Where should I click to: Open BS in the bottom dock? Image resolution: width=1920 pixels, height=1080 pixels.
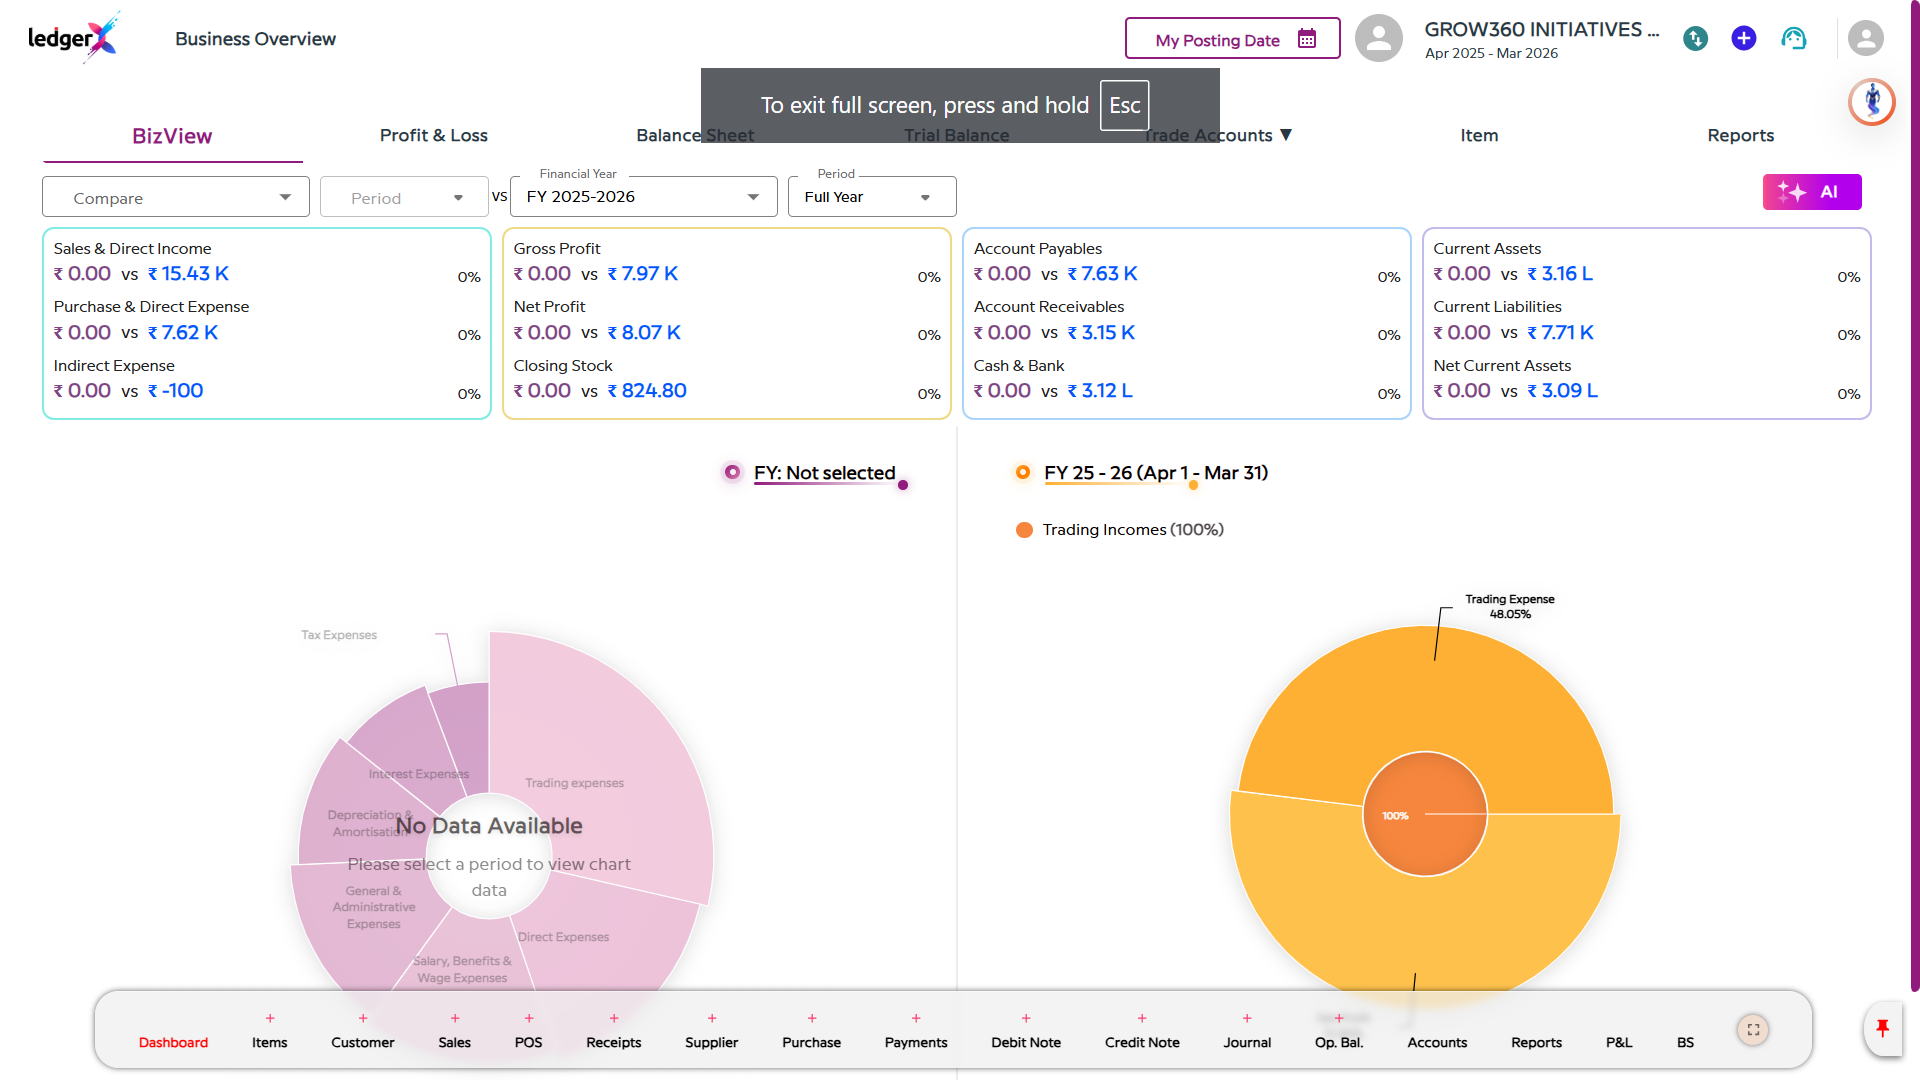click(x=1685, y=1042)
